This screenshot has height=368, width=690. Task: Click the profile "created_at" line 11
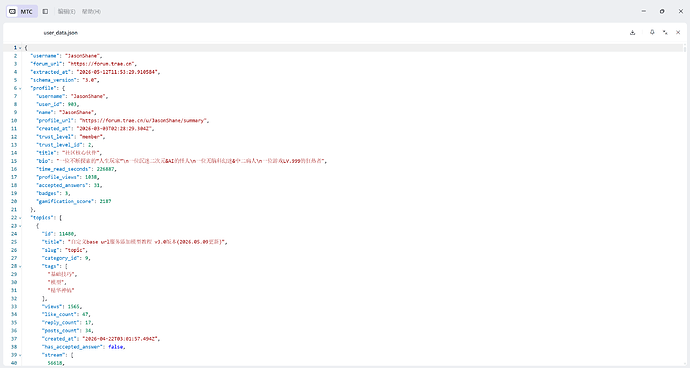click(95, 129)
